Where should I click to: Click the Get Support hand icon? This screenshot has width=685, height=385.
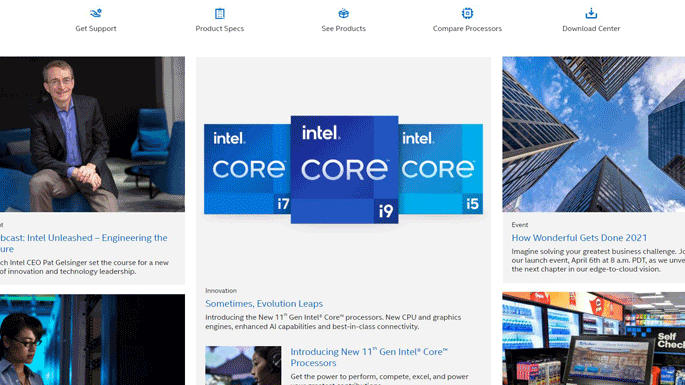pos(96,13)
